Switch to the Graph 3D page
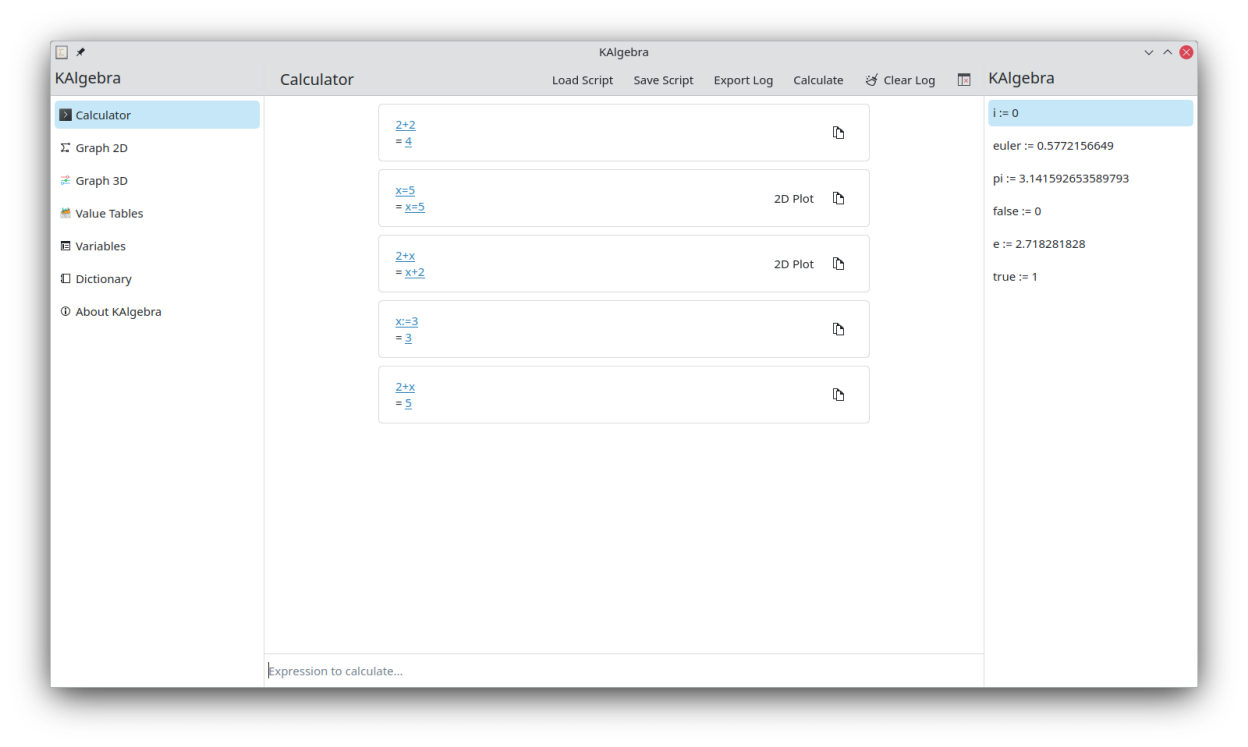 (x=101, y=181)
